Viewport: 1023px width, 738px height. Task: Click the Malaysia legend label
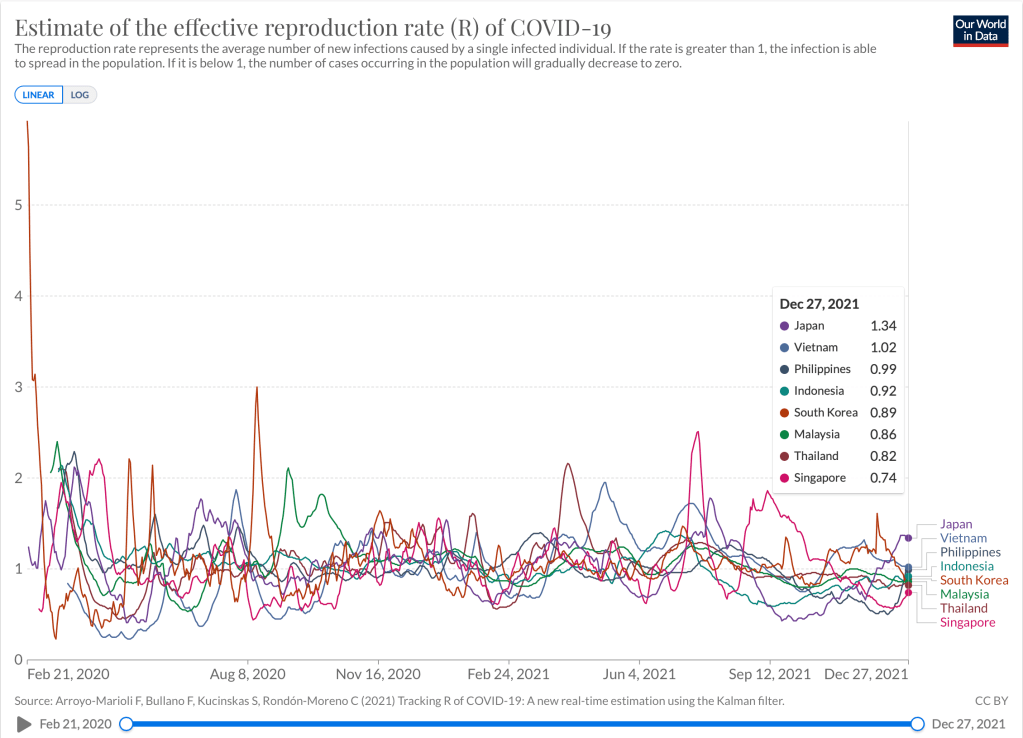[964, 594]
